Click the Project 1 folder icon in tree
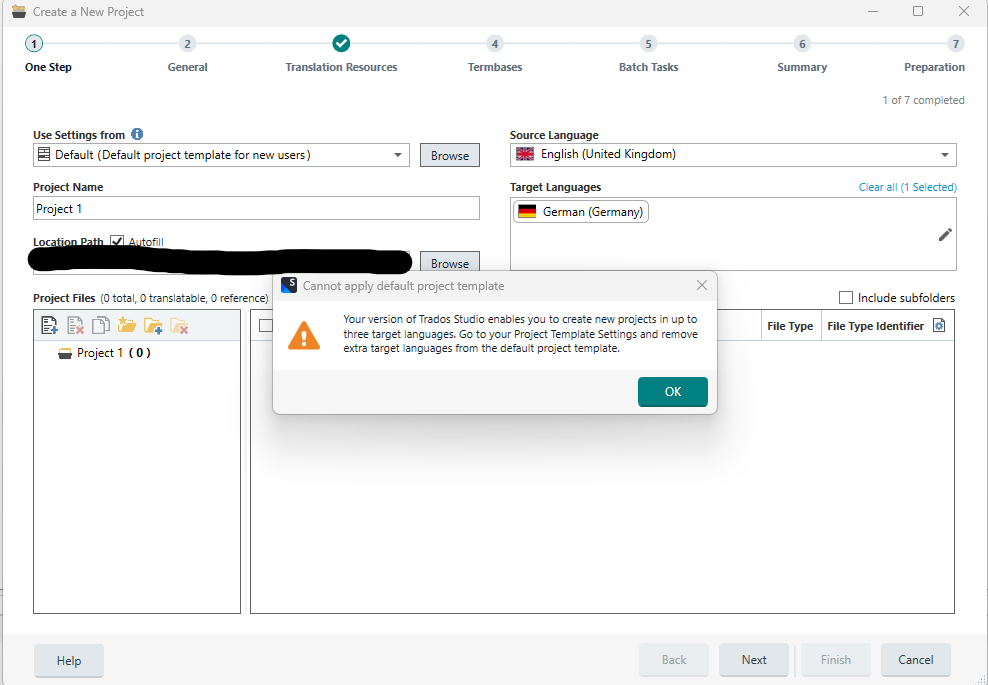 (65, 354)
